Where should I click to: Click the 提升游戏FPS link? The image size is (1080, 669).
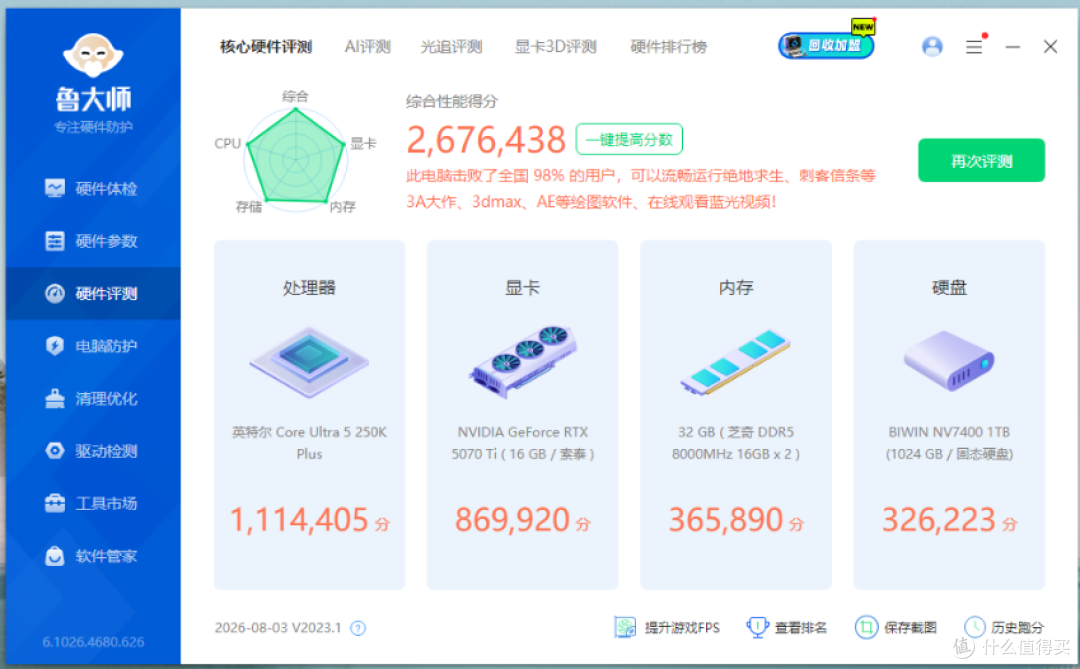667,628
